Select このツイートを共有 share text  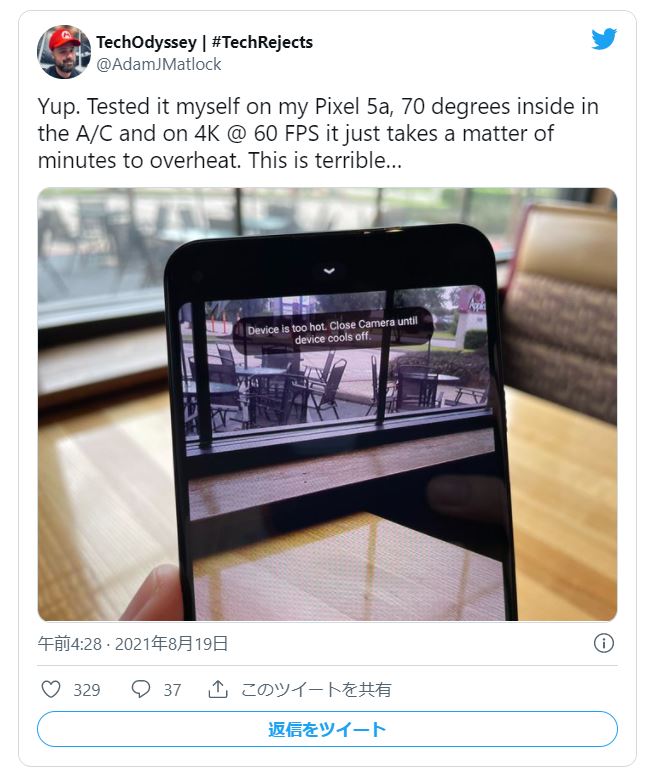tap(316, 689)
